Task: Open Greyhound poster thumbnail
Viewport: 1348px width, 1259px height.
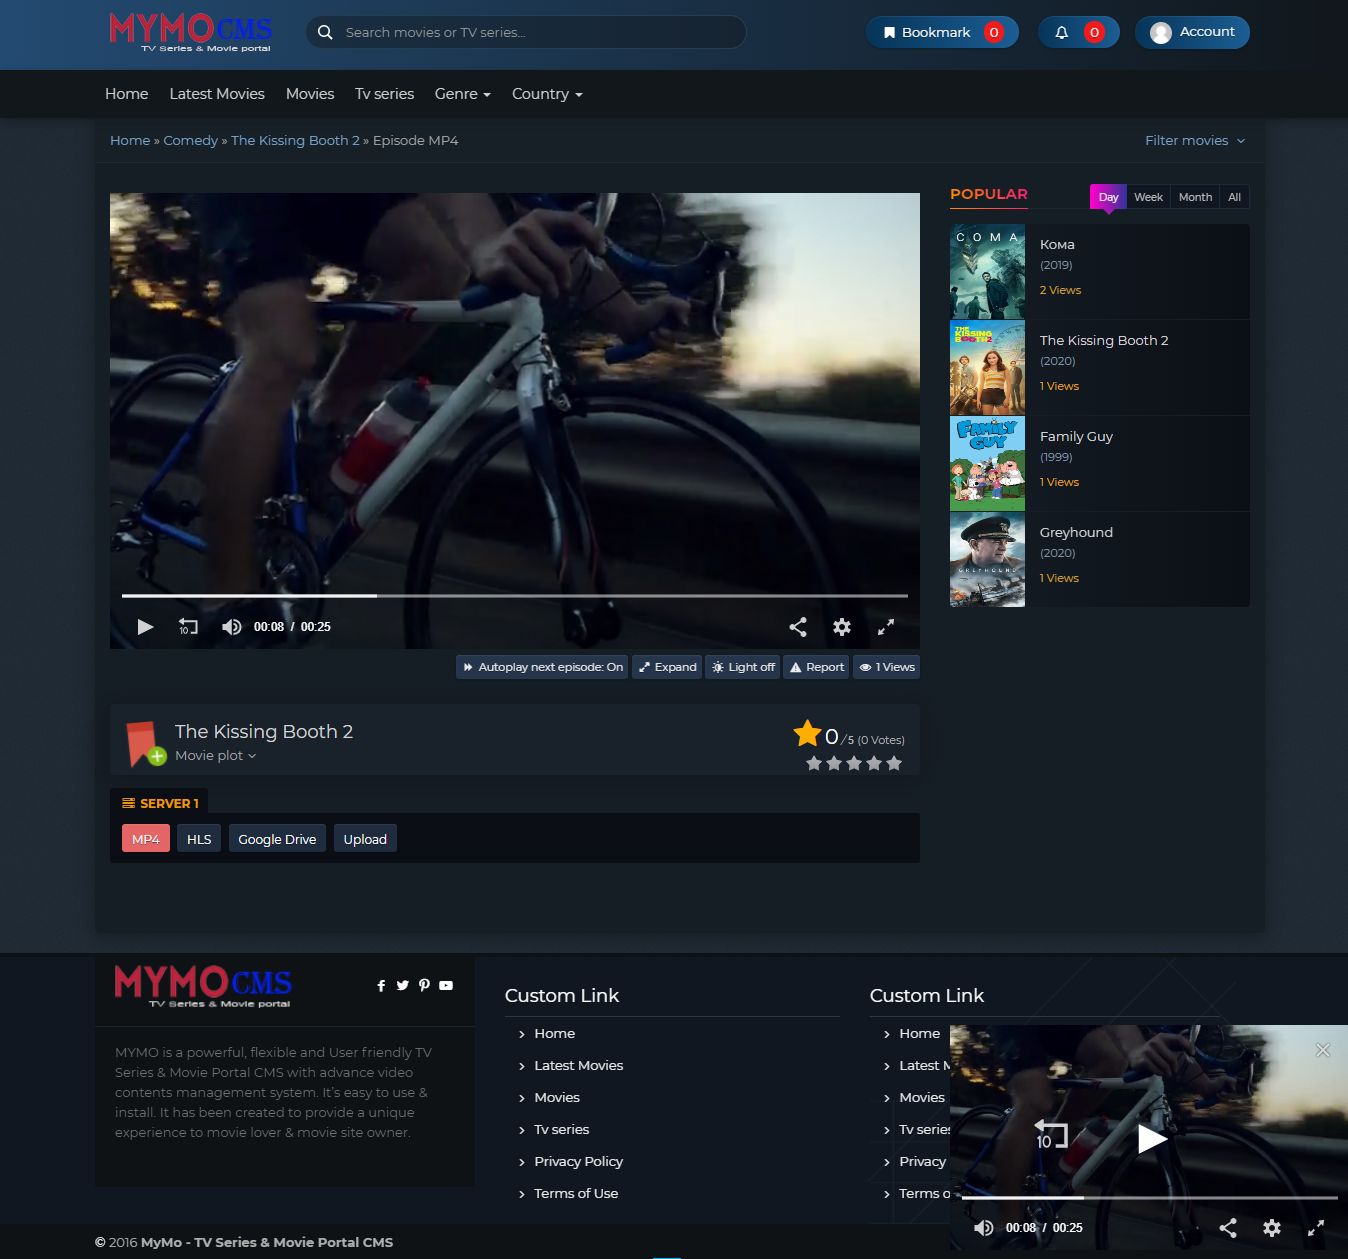Action: (987, 560)
